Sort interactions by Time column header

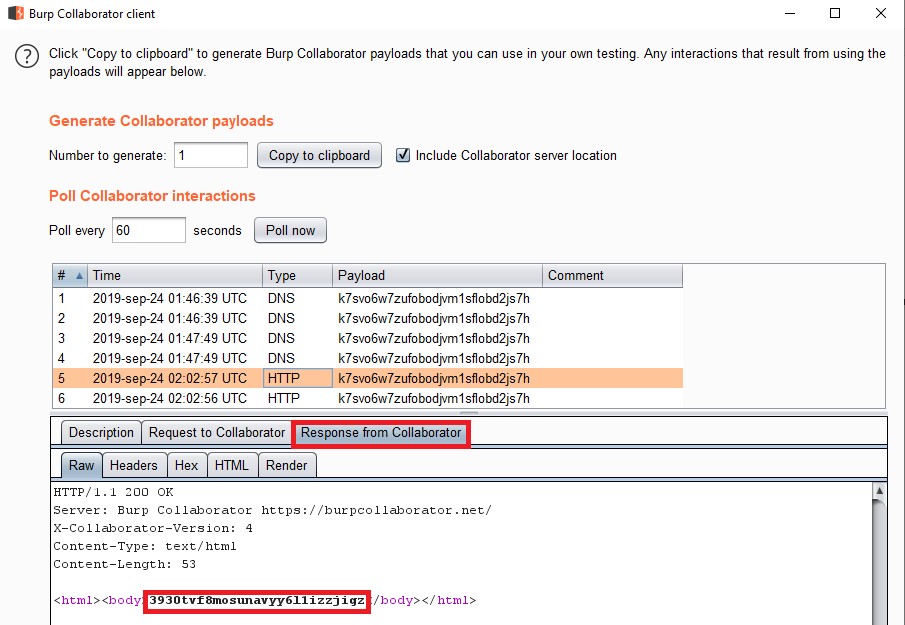point(175,275)
